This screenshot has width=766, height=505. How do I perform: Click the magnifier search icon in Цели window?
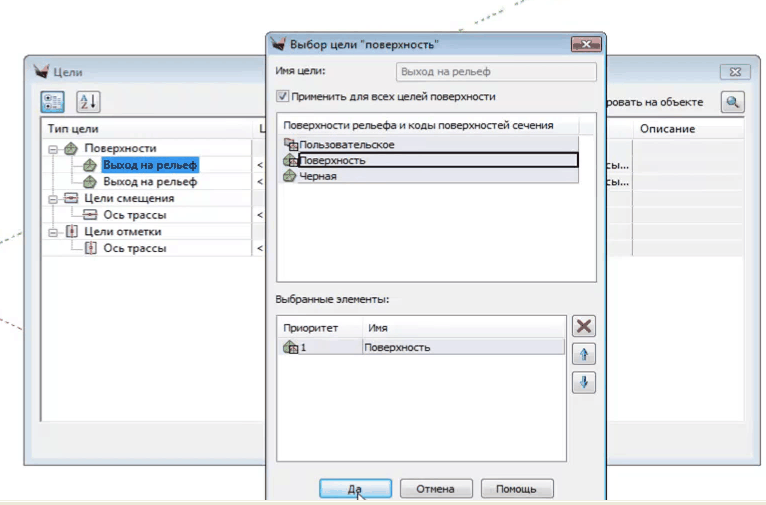pyautogui.click(x=733, y=102)
